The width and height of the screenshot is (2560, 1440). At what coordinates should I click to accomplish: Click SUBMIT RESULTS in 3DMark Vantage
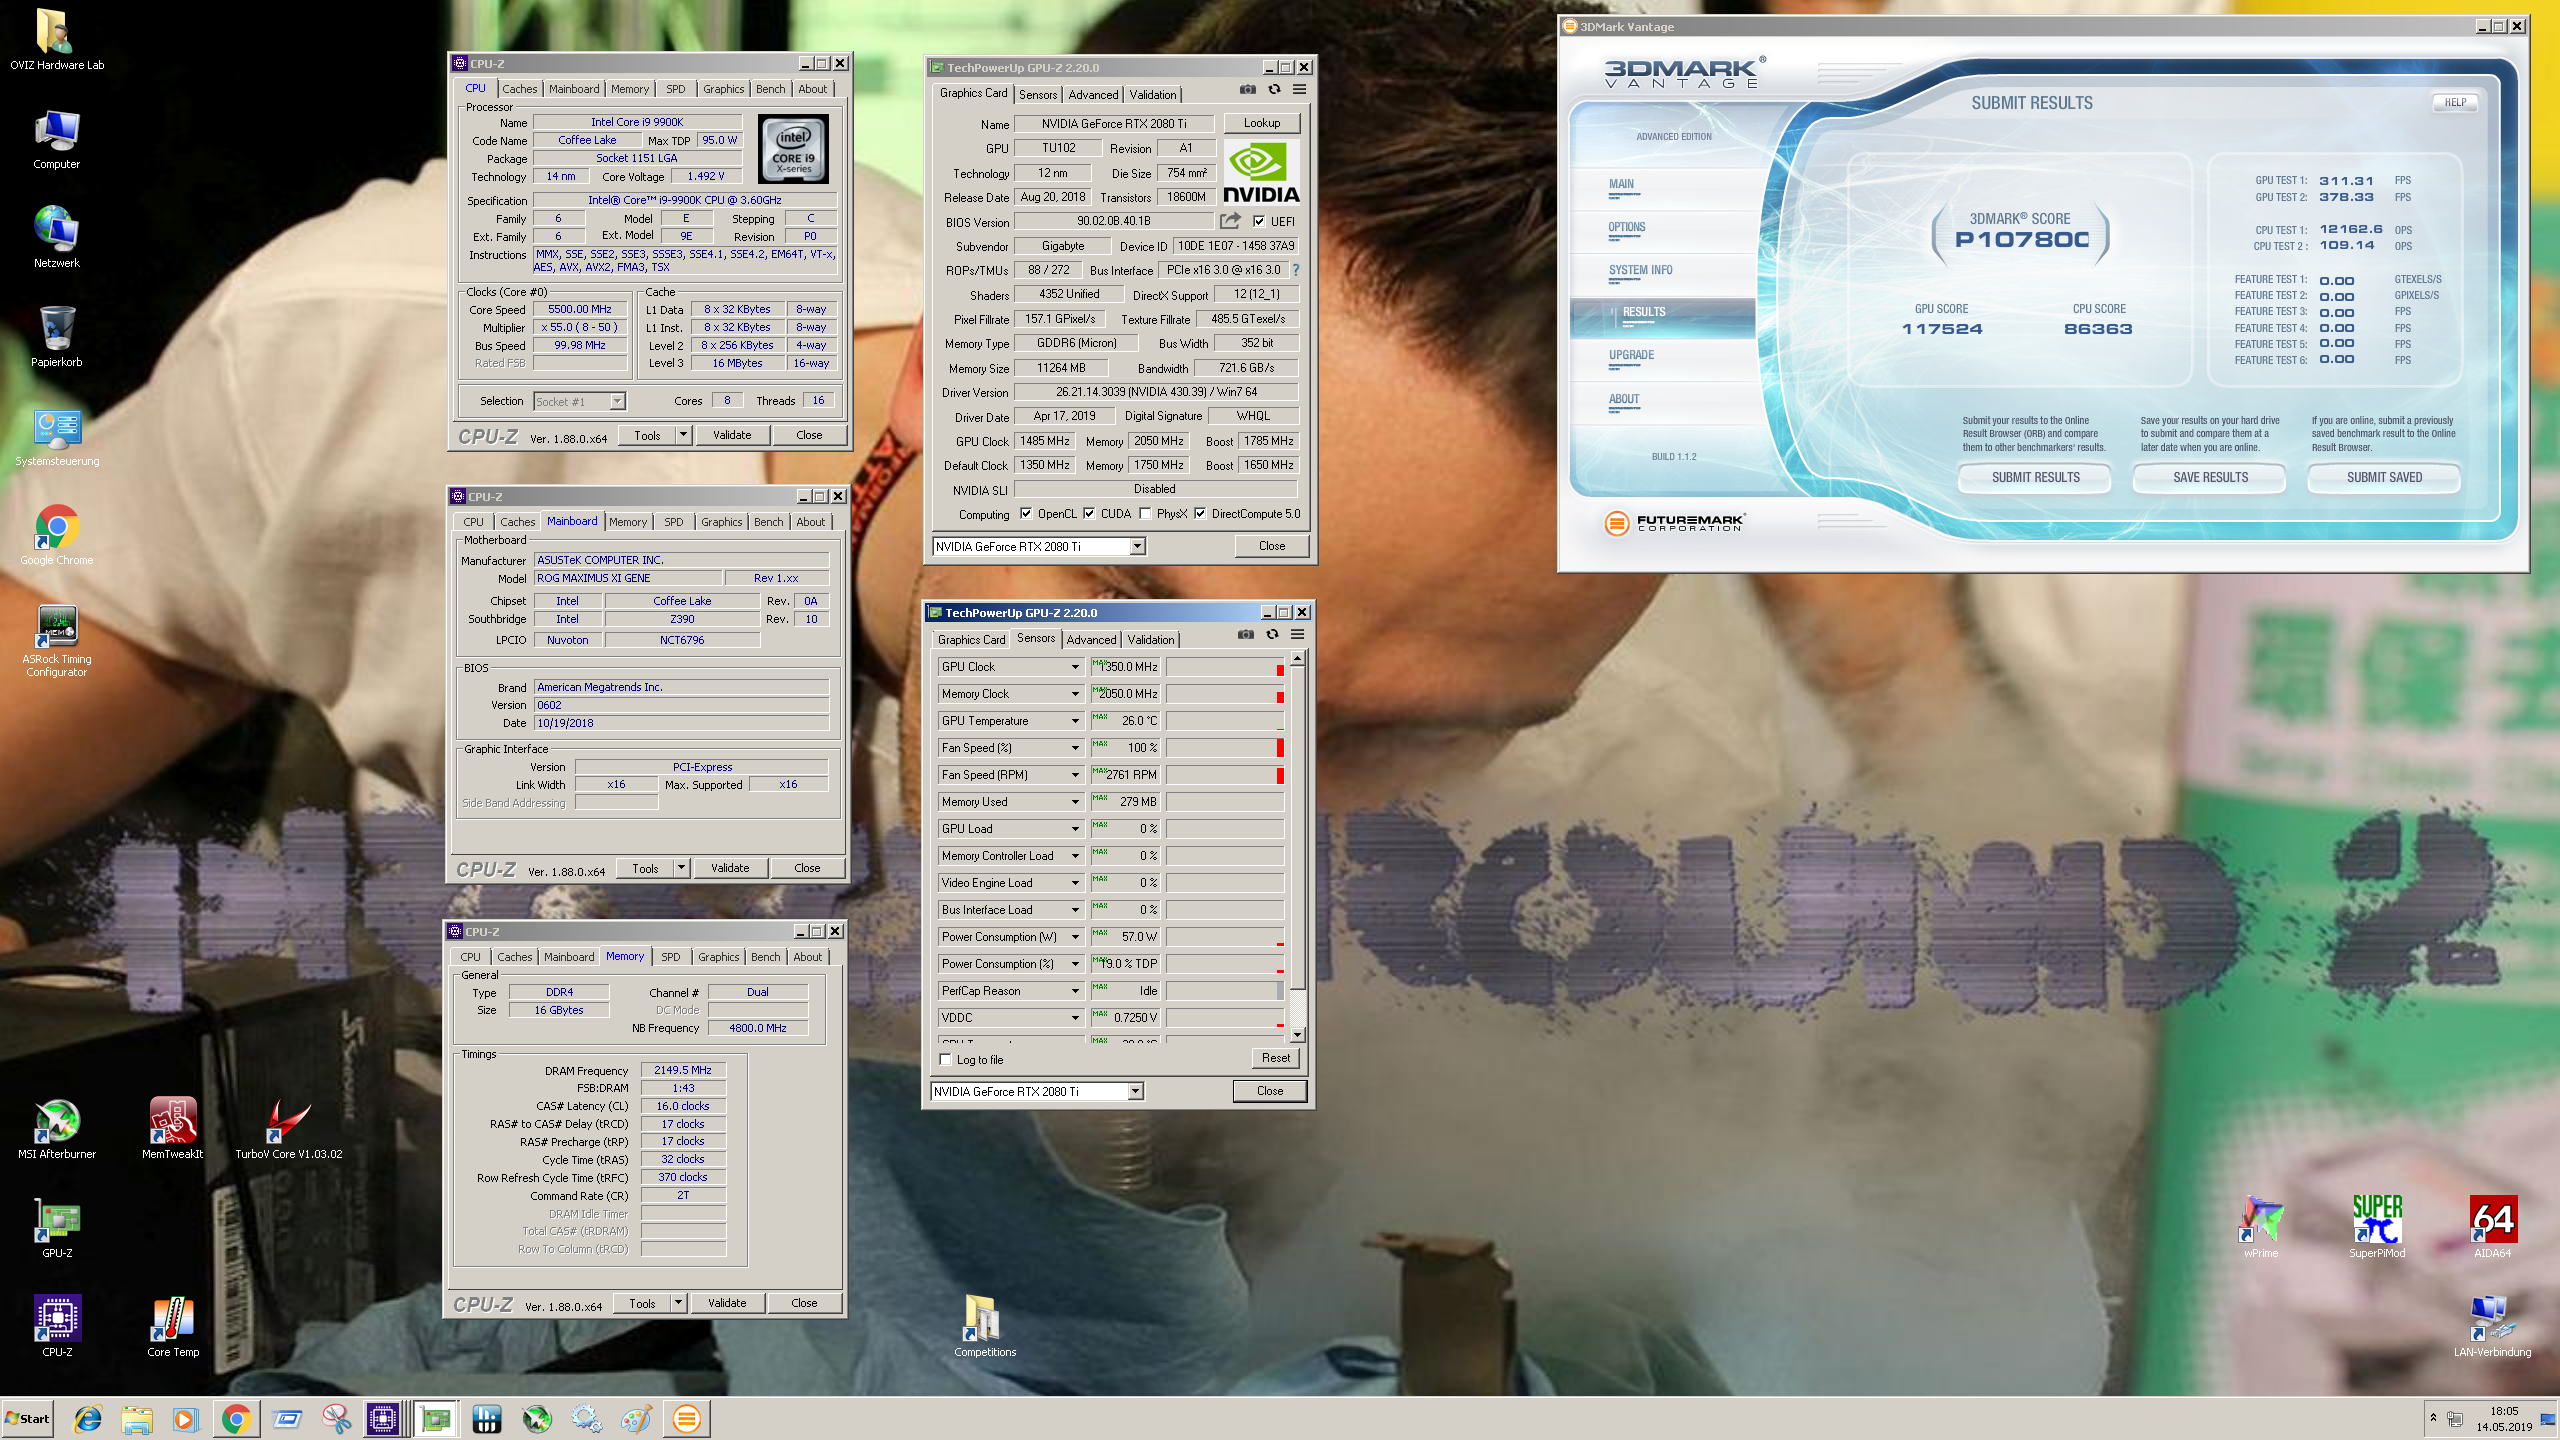coord(2035,477)
